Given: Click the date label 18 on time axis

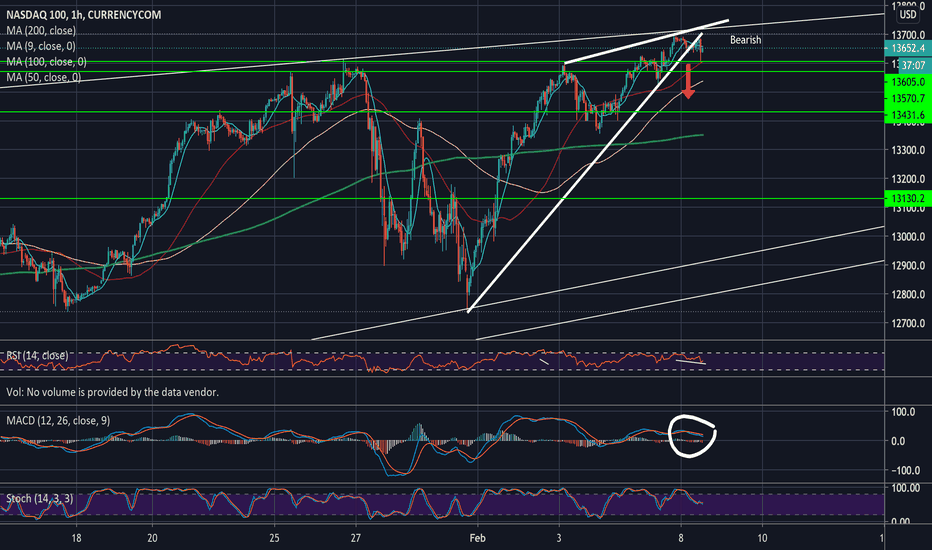Looking at the screenshot, I should point(76,538).
